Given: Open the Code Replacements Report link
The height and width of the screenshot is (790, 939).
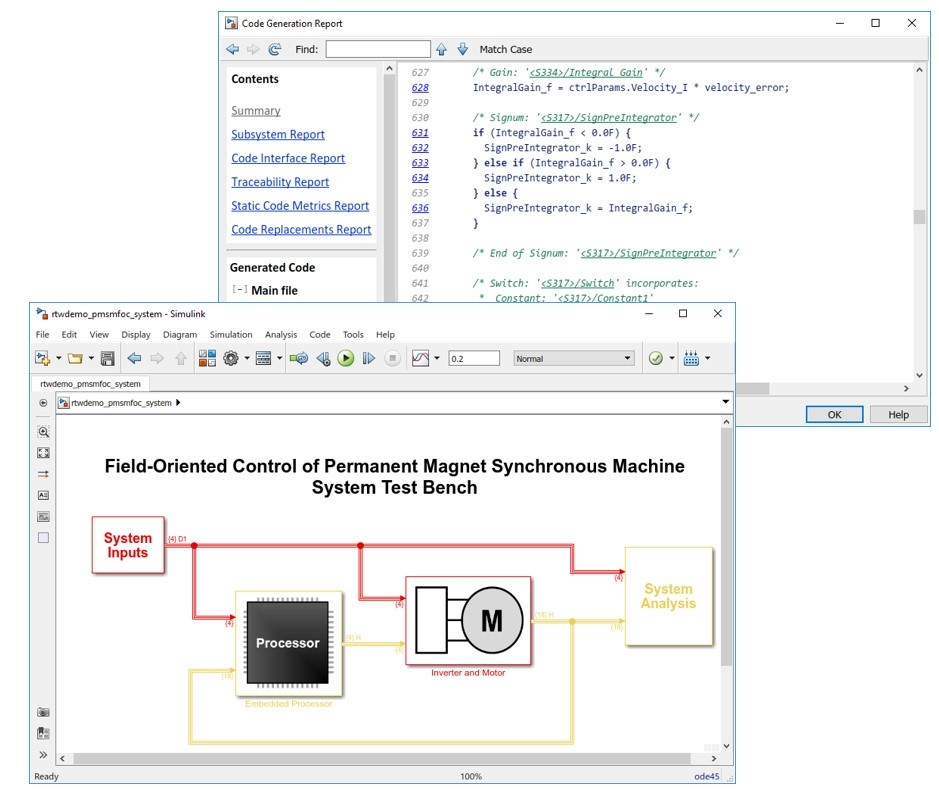Looking at the screenshot, I should [301, 229].
